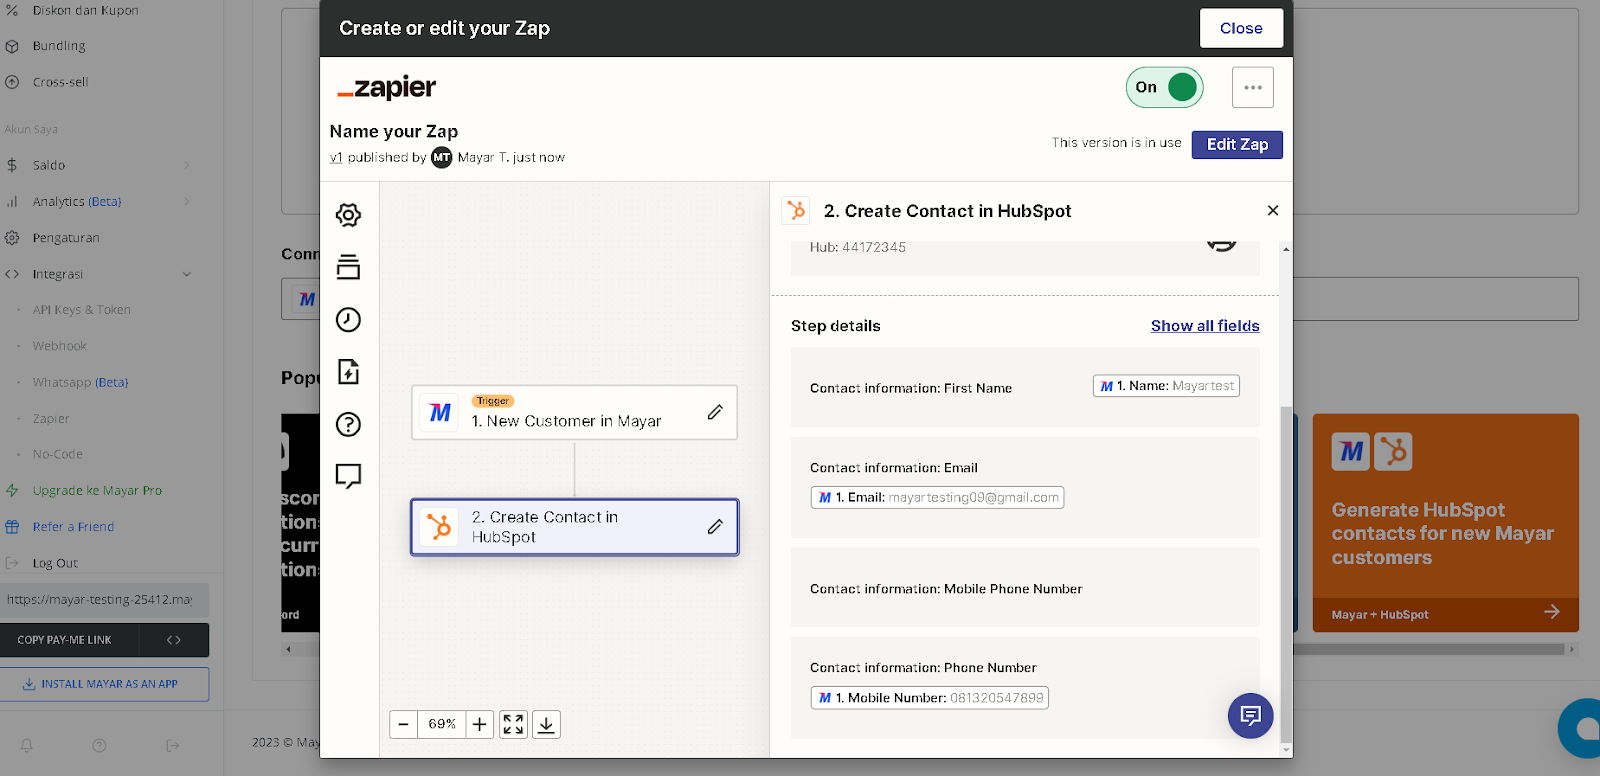Click Log Out in sidebar
This screenshot has height=776, width=1600.
point(55,563)
